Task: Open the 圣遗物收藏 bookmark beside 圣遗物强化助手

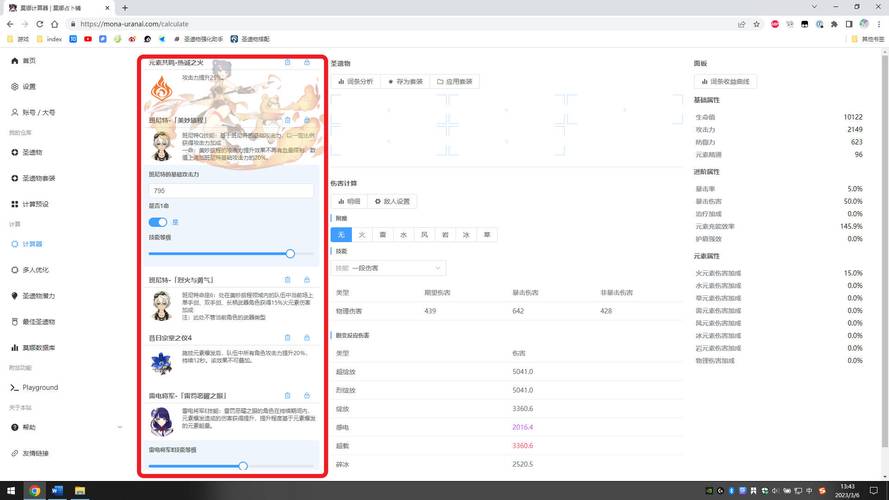Action: point(250,39)
